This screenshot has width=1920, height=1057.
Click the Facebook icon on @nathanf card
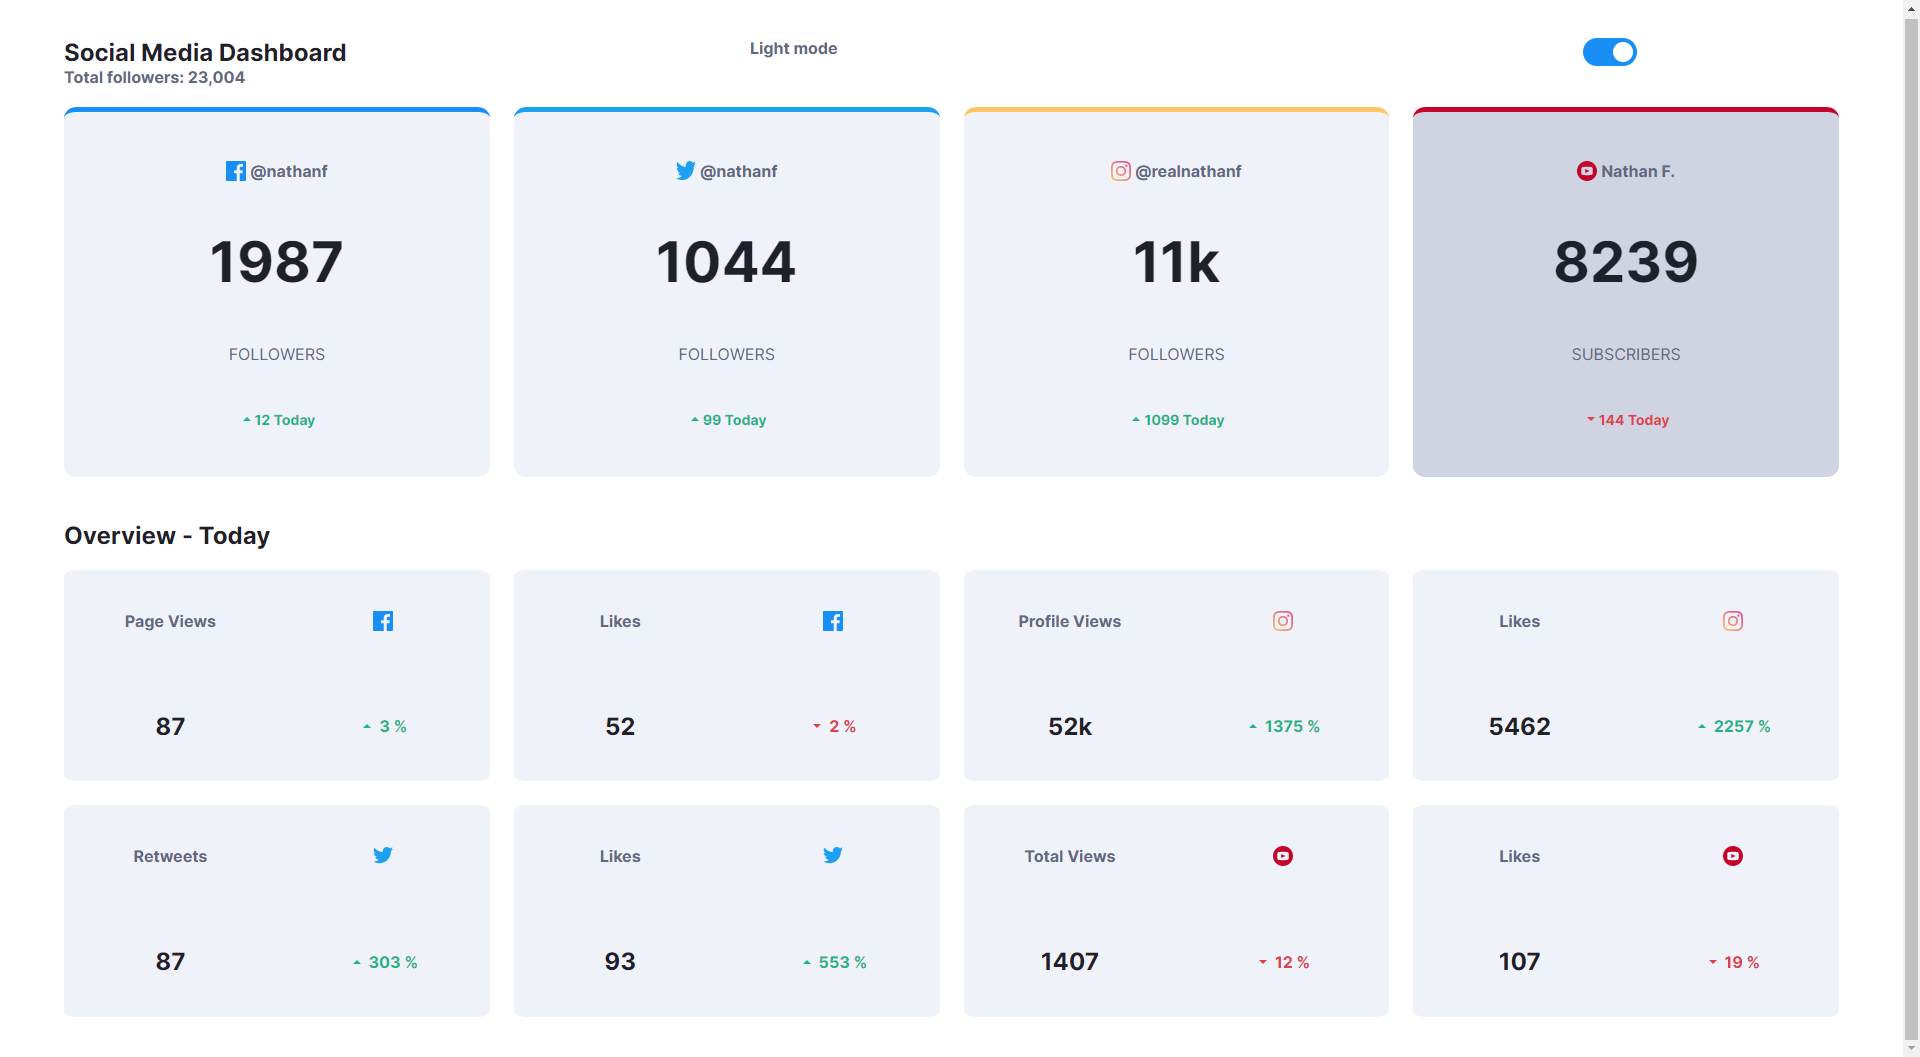coord(236,171)
